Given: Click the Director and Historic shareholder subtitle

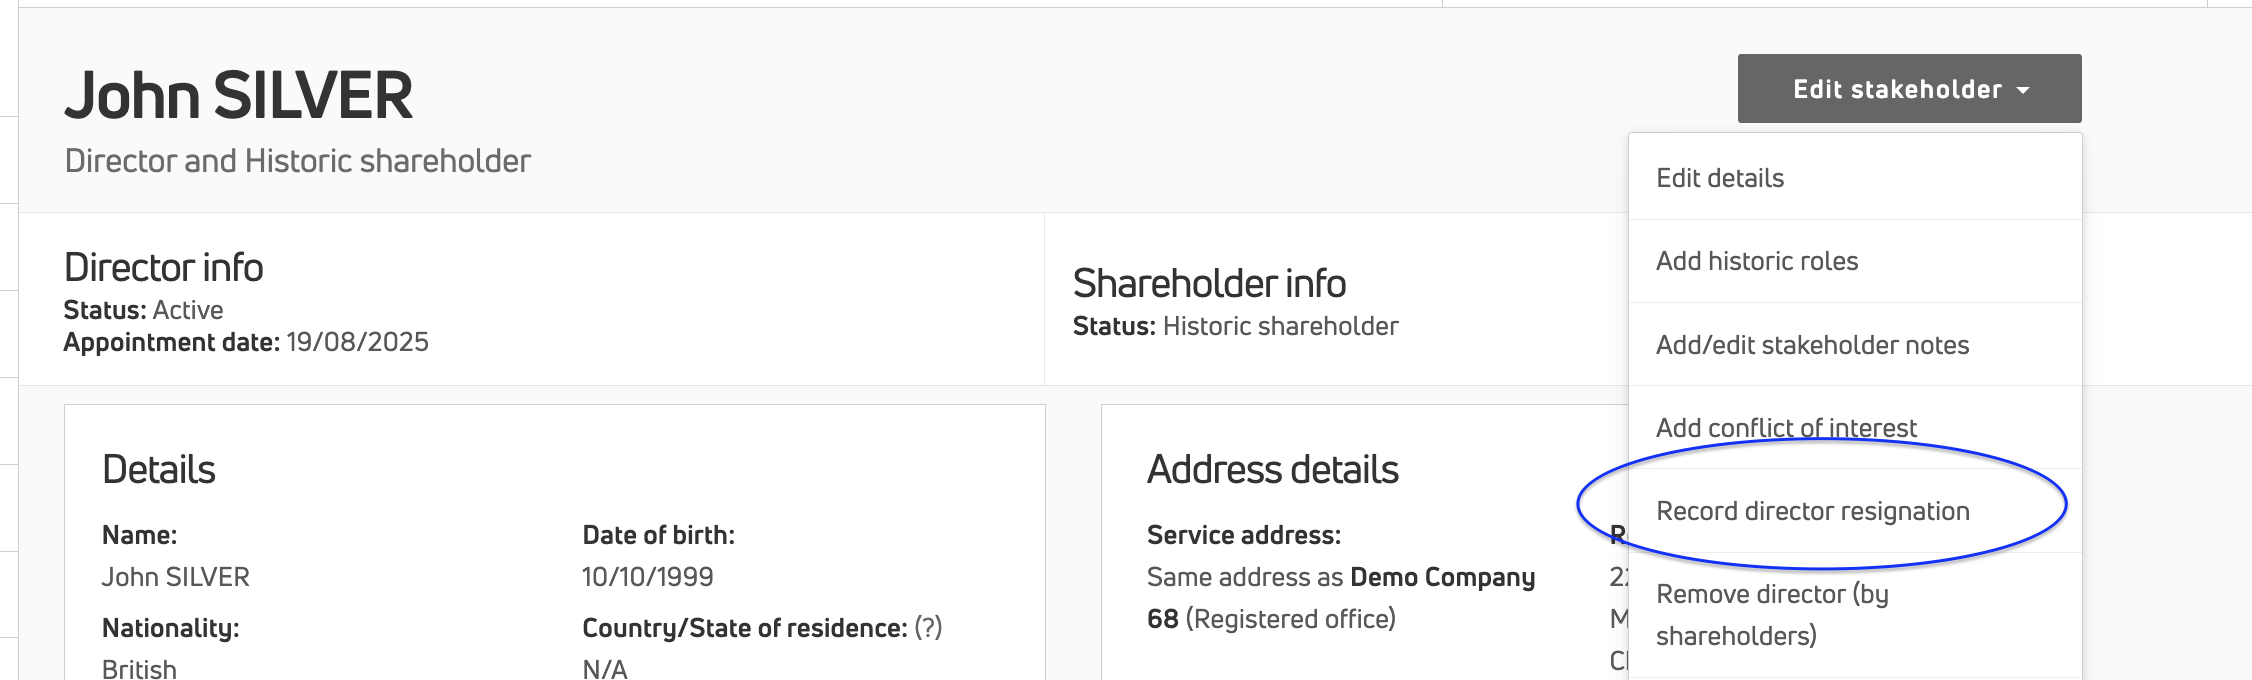Looking at the screenshot, I should [297, 161].
